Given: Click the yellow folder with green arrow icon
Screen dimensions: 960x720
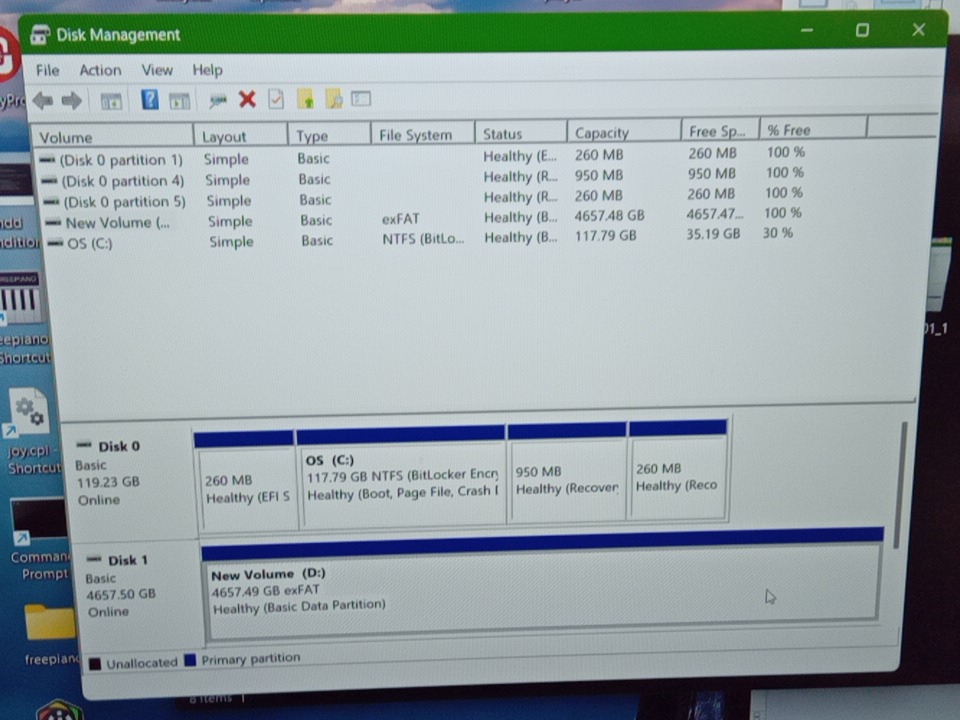Looking at the screenshot, I should (305, 99).
